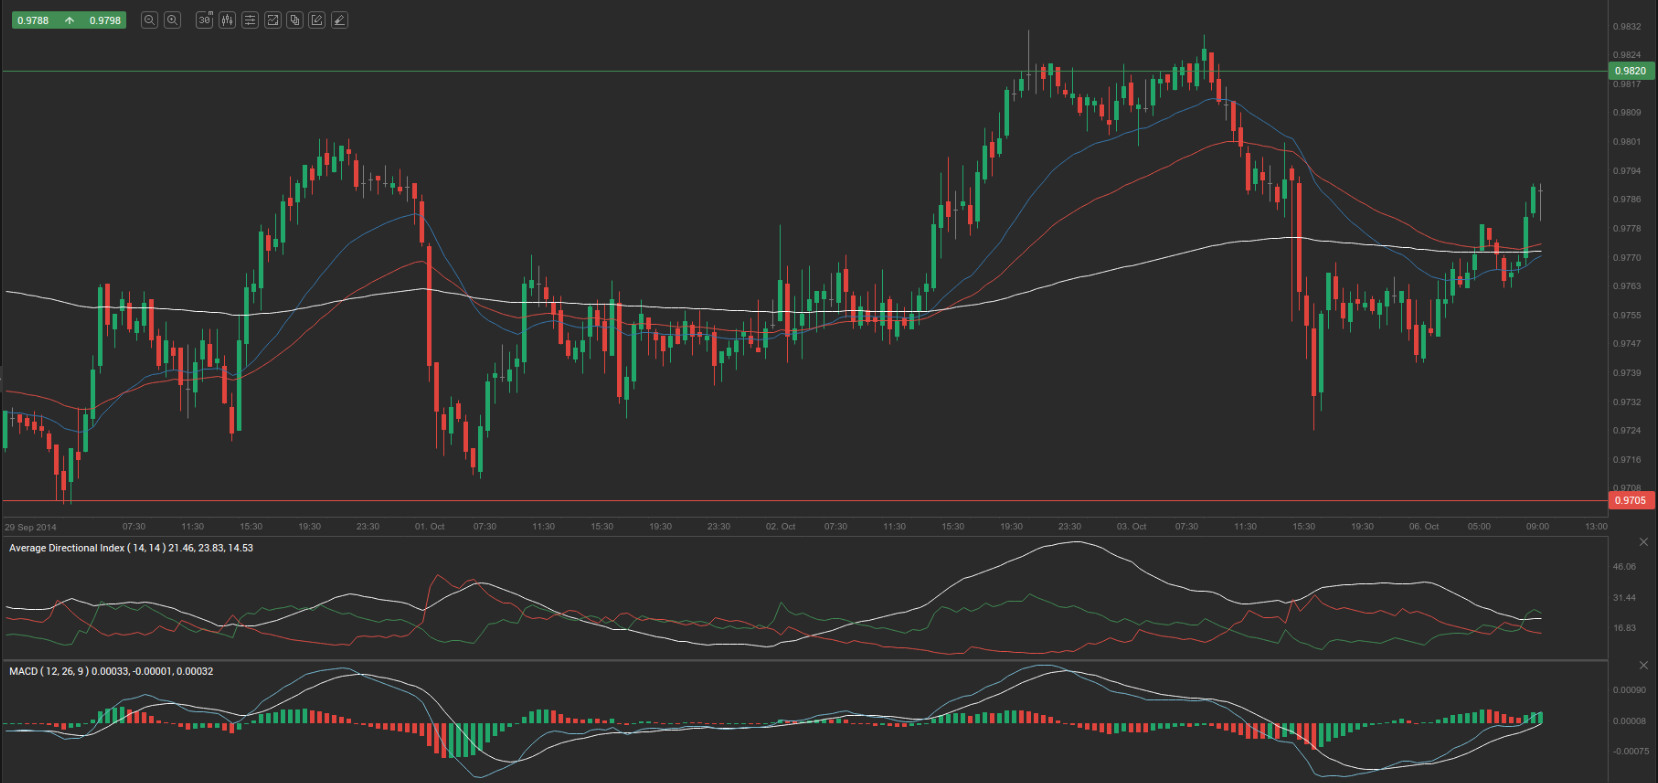Click the zoom in magnifier icon
Screen dimensions: 1658x783
pyautogui.click(x=172, y=20)
